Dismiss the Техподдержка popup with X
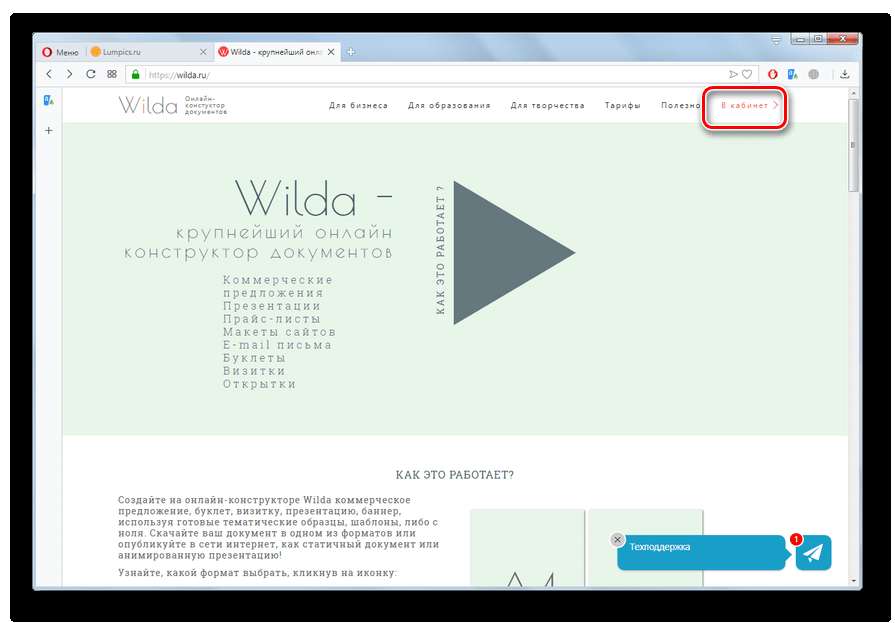895x623 pixels. pyautogui.click(x=617, y=540)
